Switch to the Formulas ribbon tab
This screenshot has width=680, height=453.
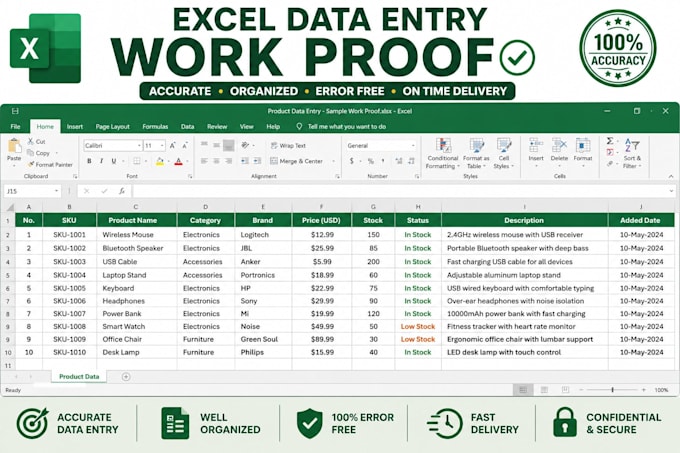click(x=155, y=127)
